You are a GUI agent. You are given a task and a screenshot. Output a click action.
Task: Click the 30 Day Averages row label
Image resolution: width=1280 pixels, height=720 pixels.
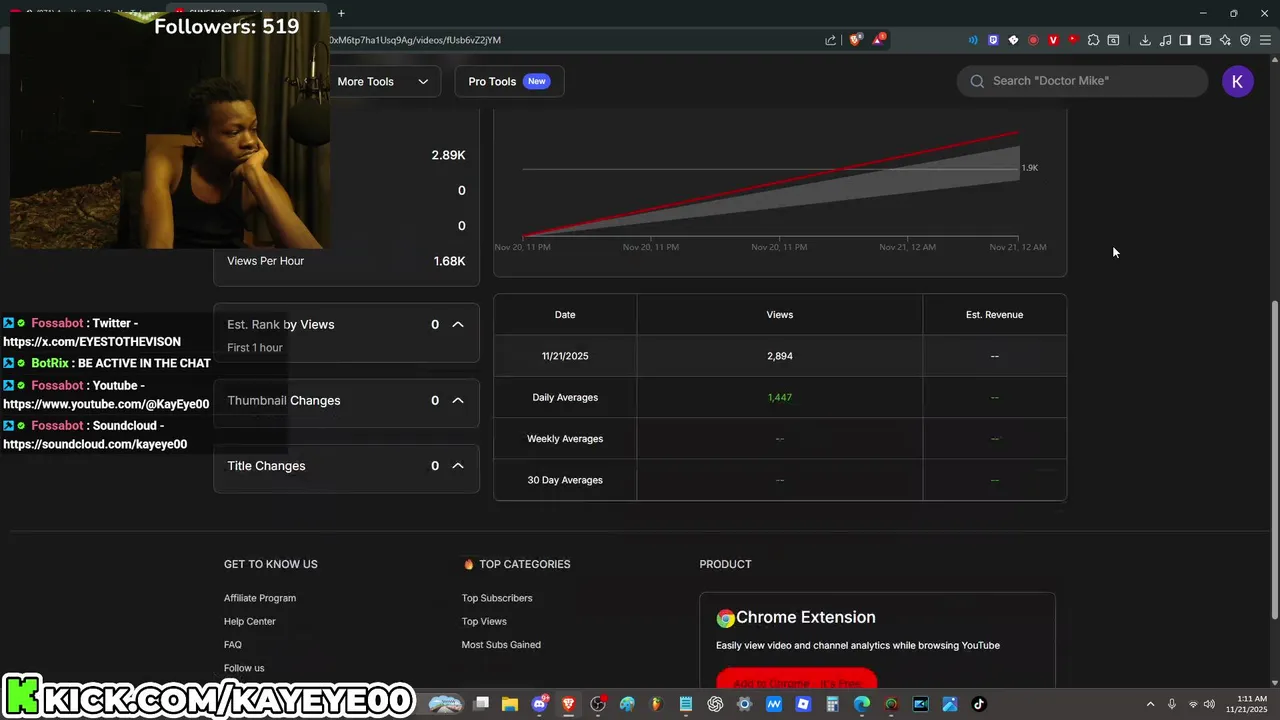click(x=565, y=480)
